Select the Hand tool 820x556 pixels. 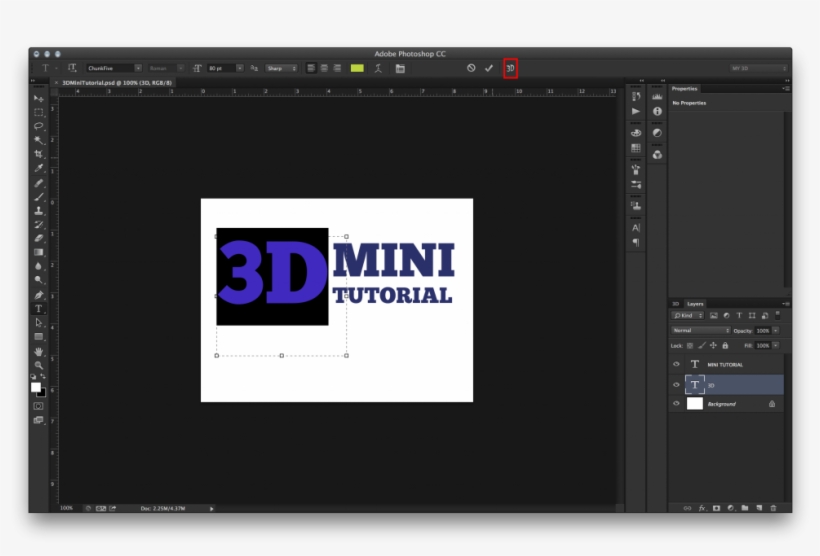point(38,351)
